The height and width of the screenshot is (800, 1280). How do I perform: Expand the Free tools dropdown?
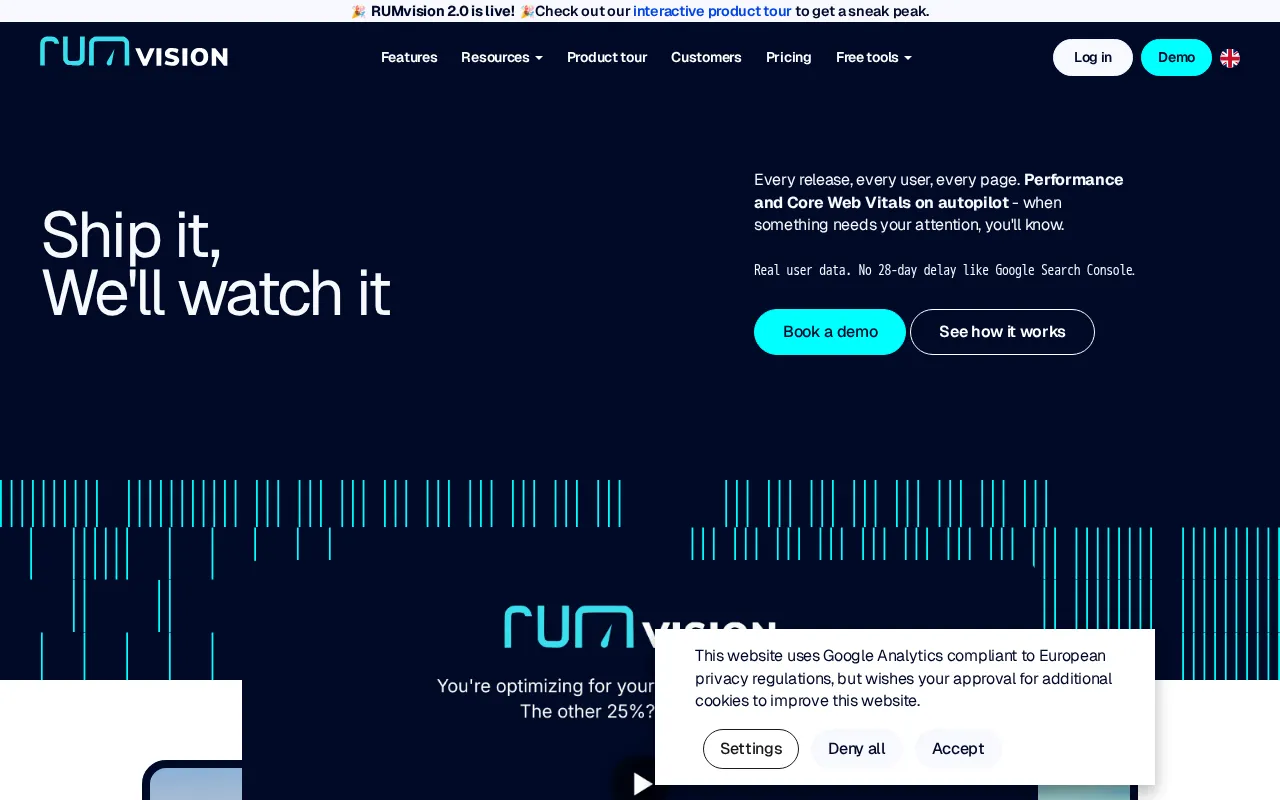pyautogui.click(x=874, y=57)
